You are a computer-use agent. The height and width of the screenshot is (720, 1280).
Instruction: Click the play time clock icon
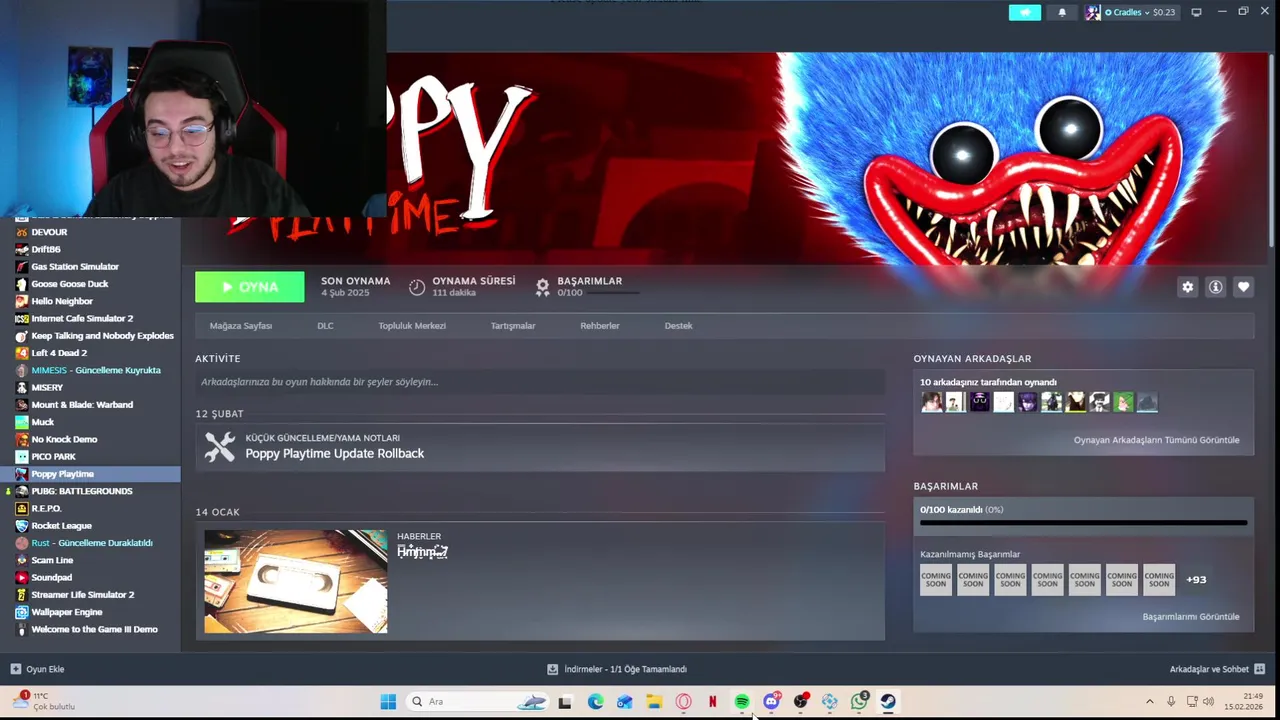[417, 287]
